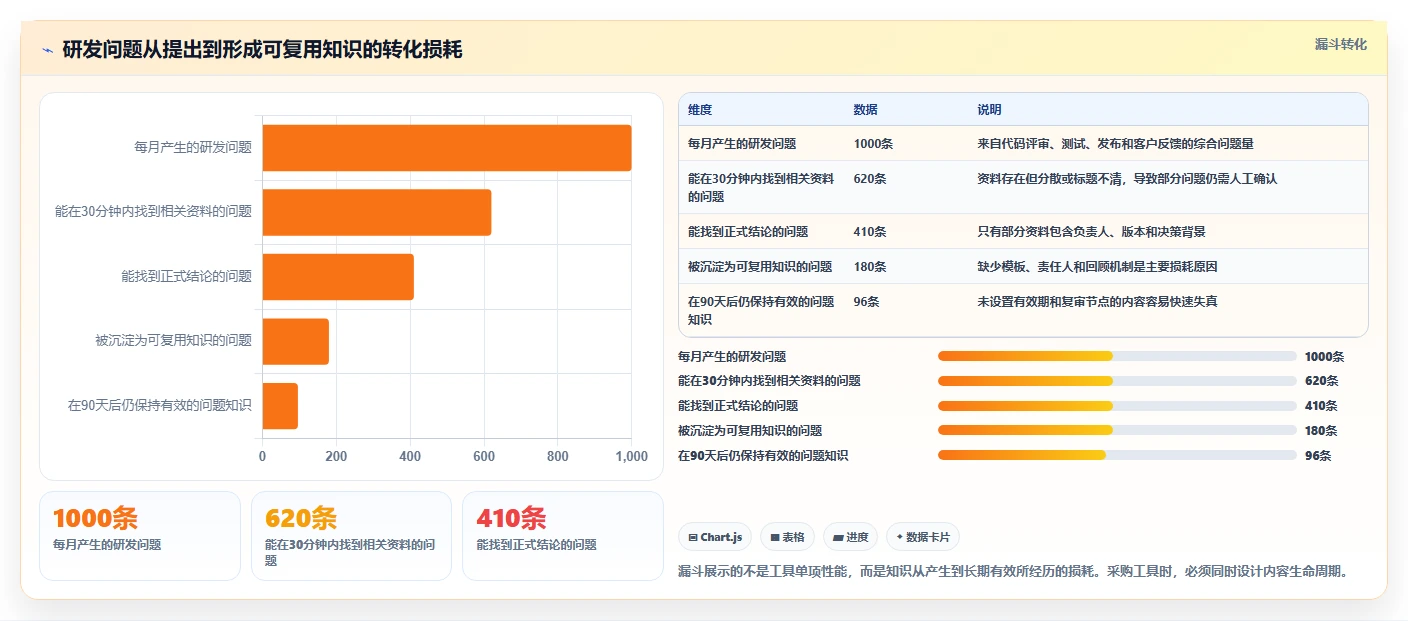Click description 未设置有效期和复审节点的内容容易快速失真
This screenshot has width=1408, height=621.
(1097, 301)
